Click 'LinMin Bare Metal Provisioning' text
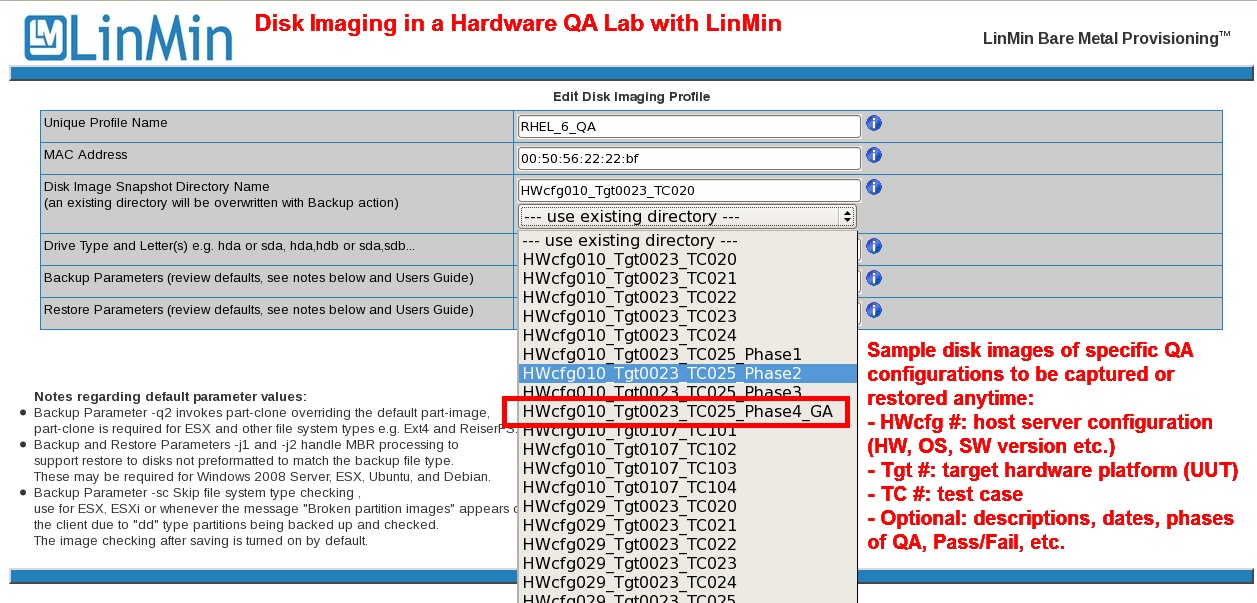This screenshot has height=603, width=1257. [x=1107, y=39]
